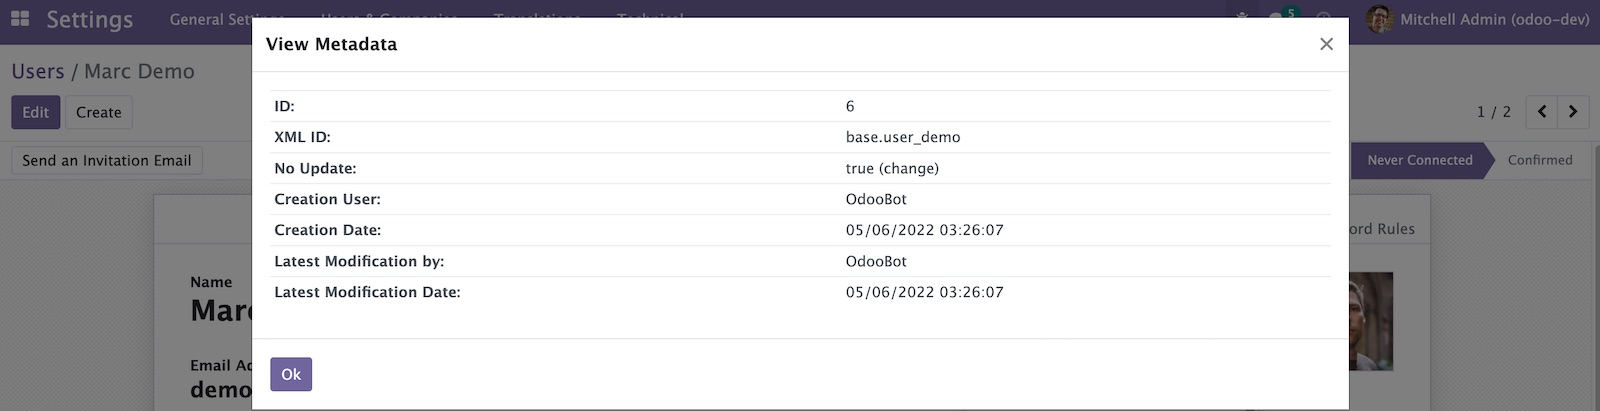Open the apps grid menu icon

click(x=20, y=19)
